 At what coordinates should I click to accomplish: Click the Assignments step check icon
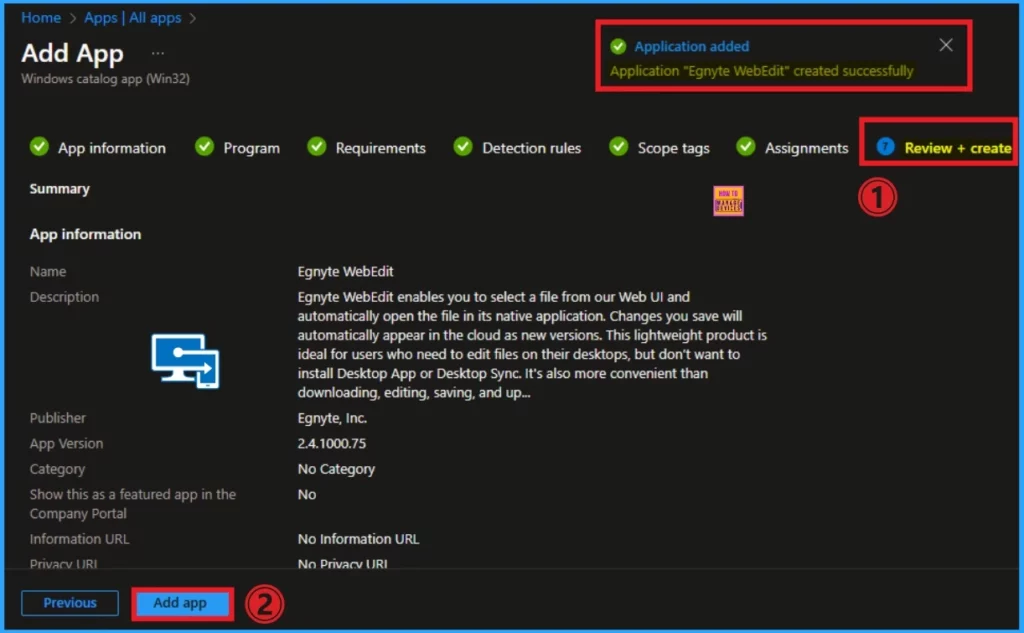click(746, 146)
